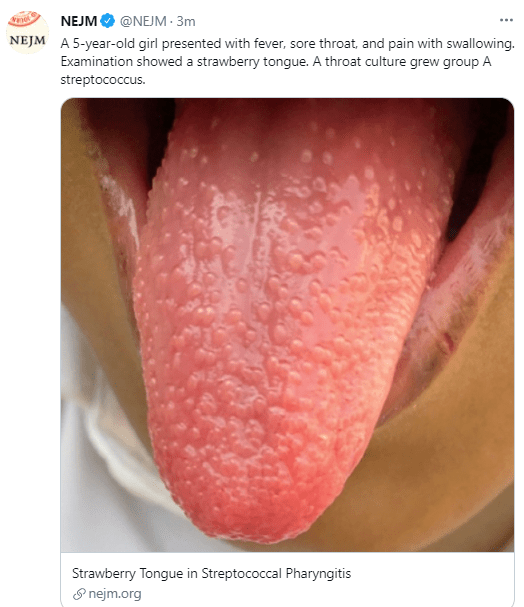The width and height of the screenshot is (524, 607).
Task: Open the @NEJM handle link
Action: tap(143, 21)
